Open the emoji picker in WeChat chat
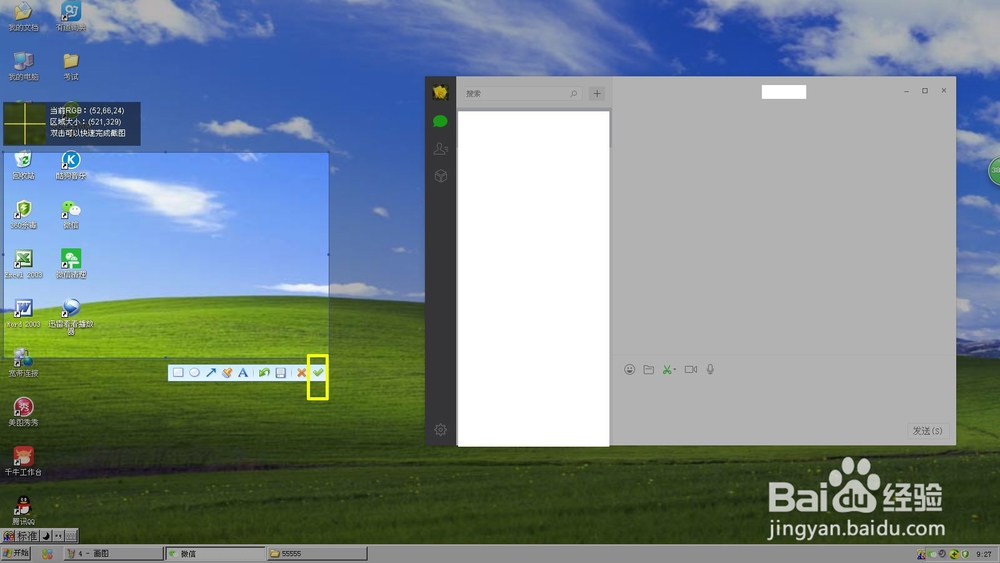 tap(629, 369)
